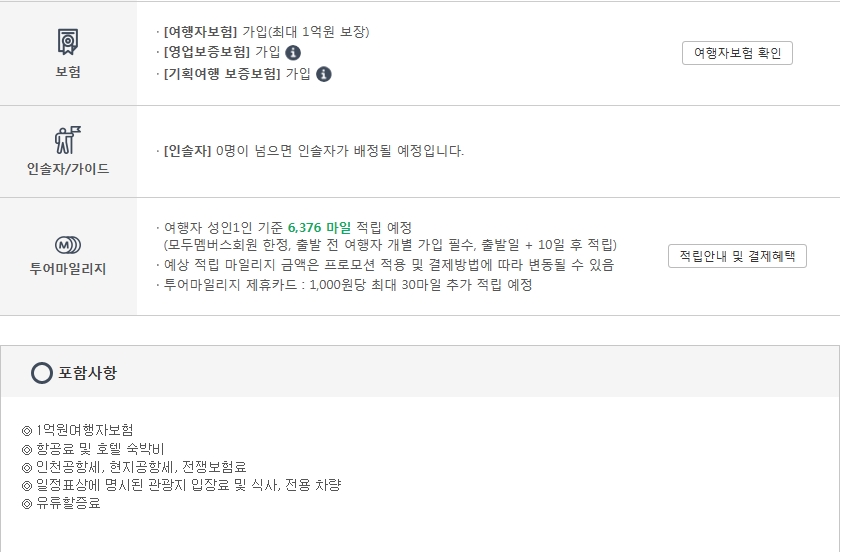
Task: Open info icon beside 기획여행 보증보험 가입
Action: [x=323, y=74]
